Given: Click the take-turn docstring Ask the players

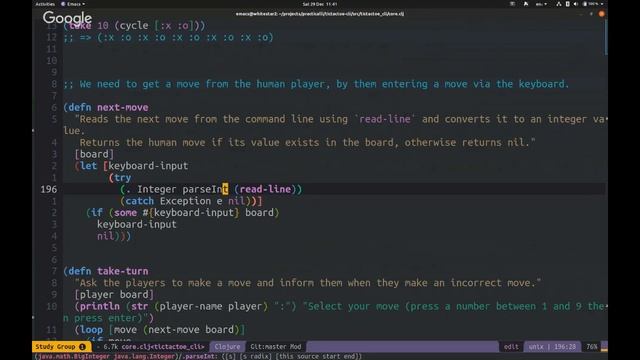Looking at the screenshot, I should 308,283.
